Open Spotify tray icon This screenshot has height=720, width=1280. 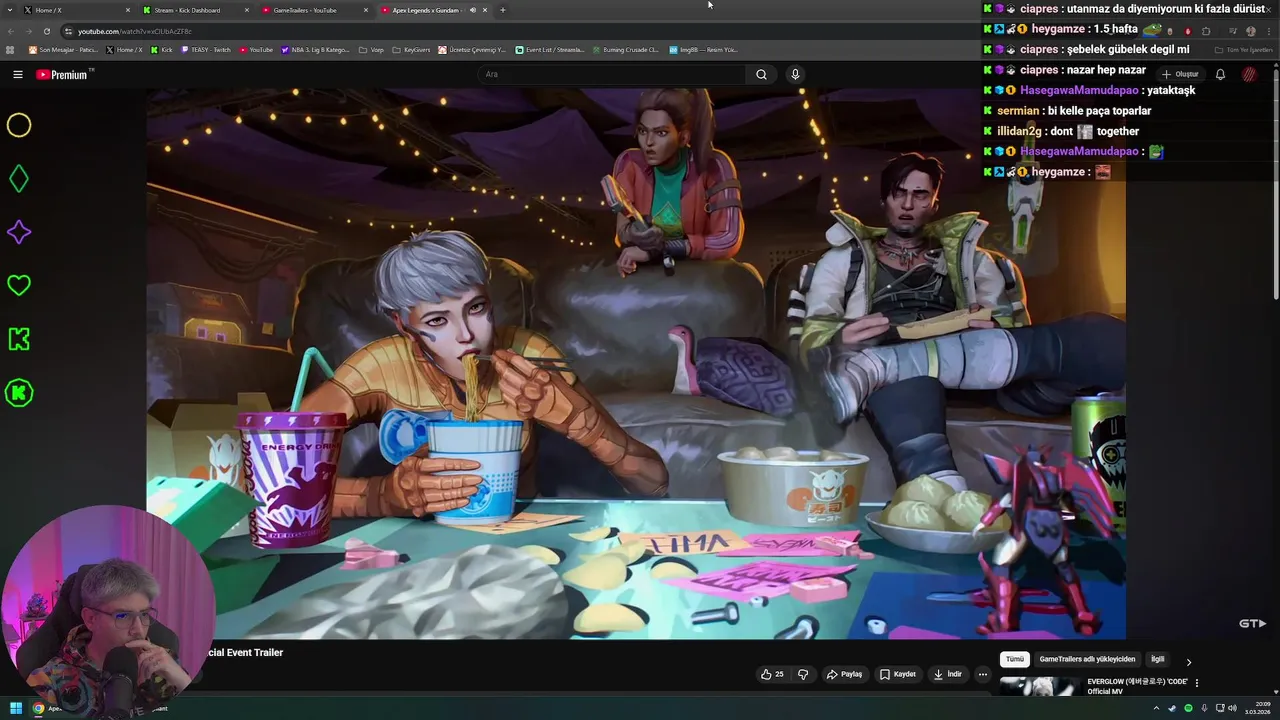[1187, 708]
